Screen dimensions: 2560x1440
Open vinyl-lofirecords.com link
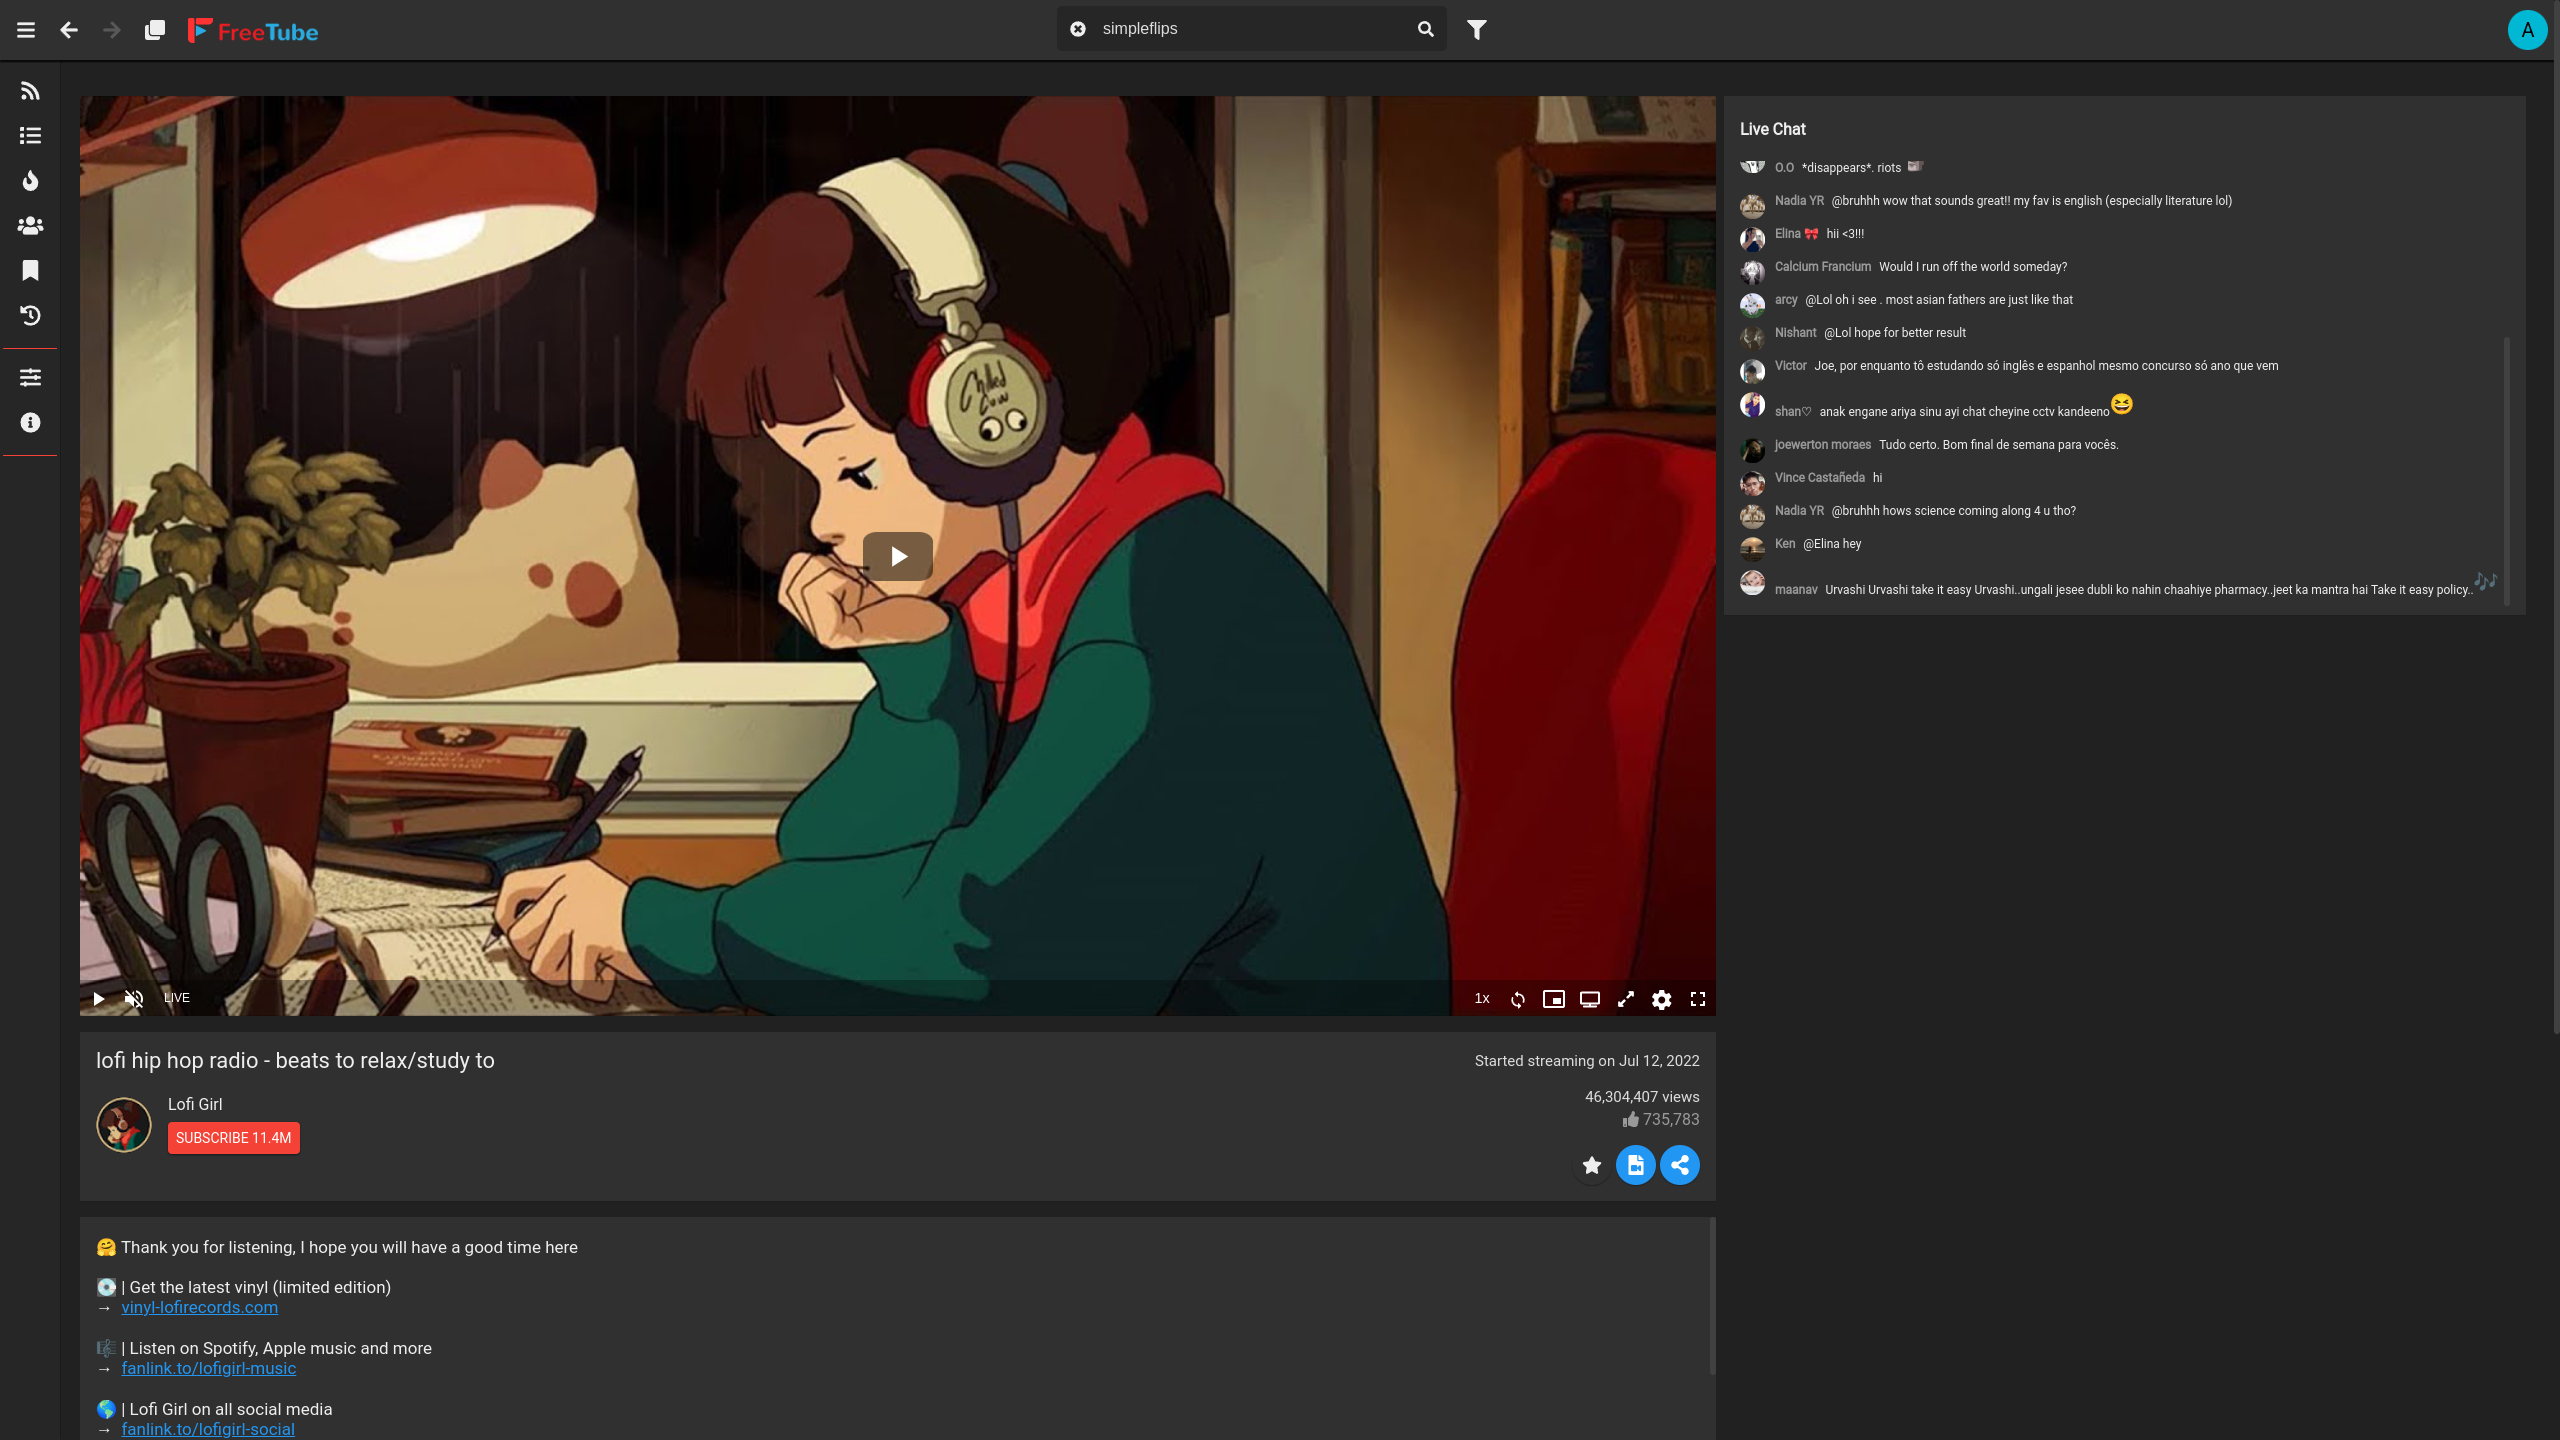[x=200, y=1307]
